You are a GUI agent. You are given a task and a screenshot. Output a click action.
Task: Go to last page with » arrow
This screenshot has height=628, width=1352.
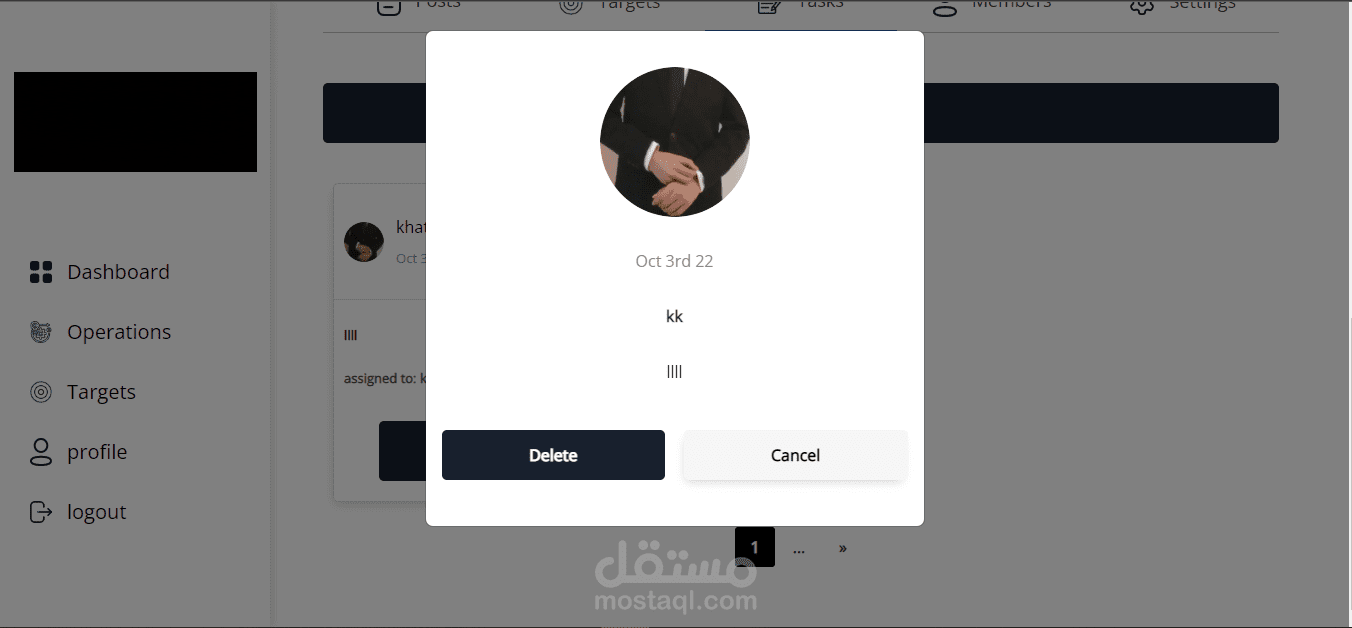[843, 548]
